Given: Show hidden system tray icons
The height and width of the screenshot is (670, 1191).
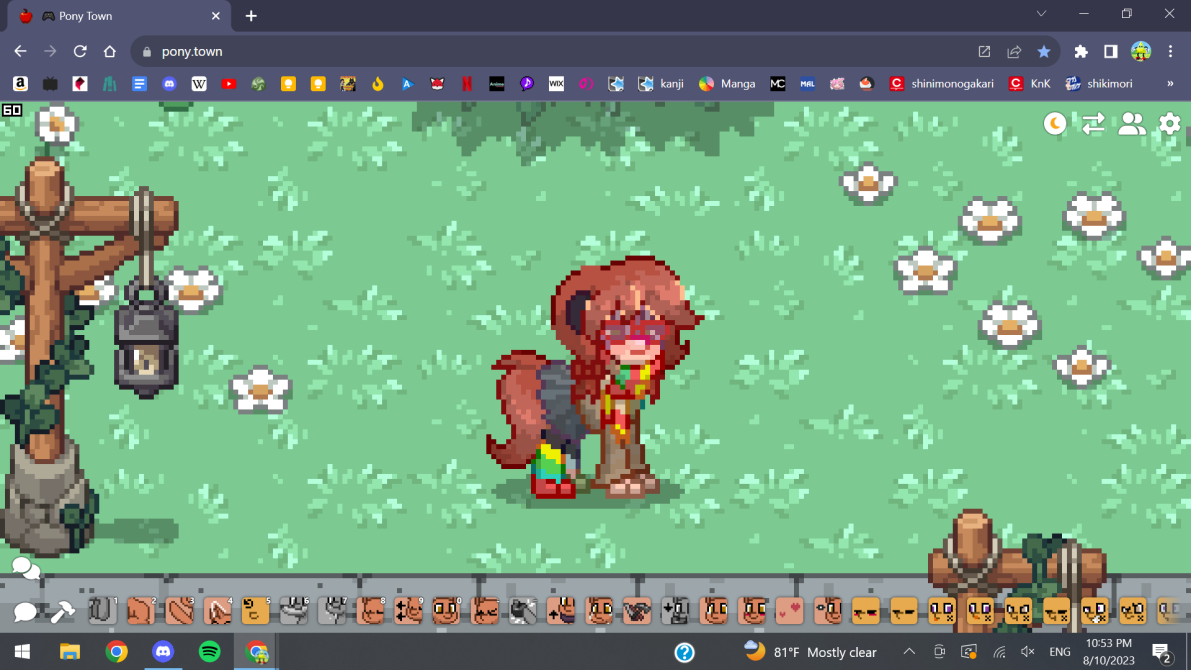Looking at the screenshot, I should pos(909,652).
